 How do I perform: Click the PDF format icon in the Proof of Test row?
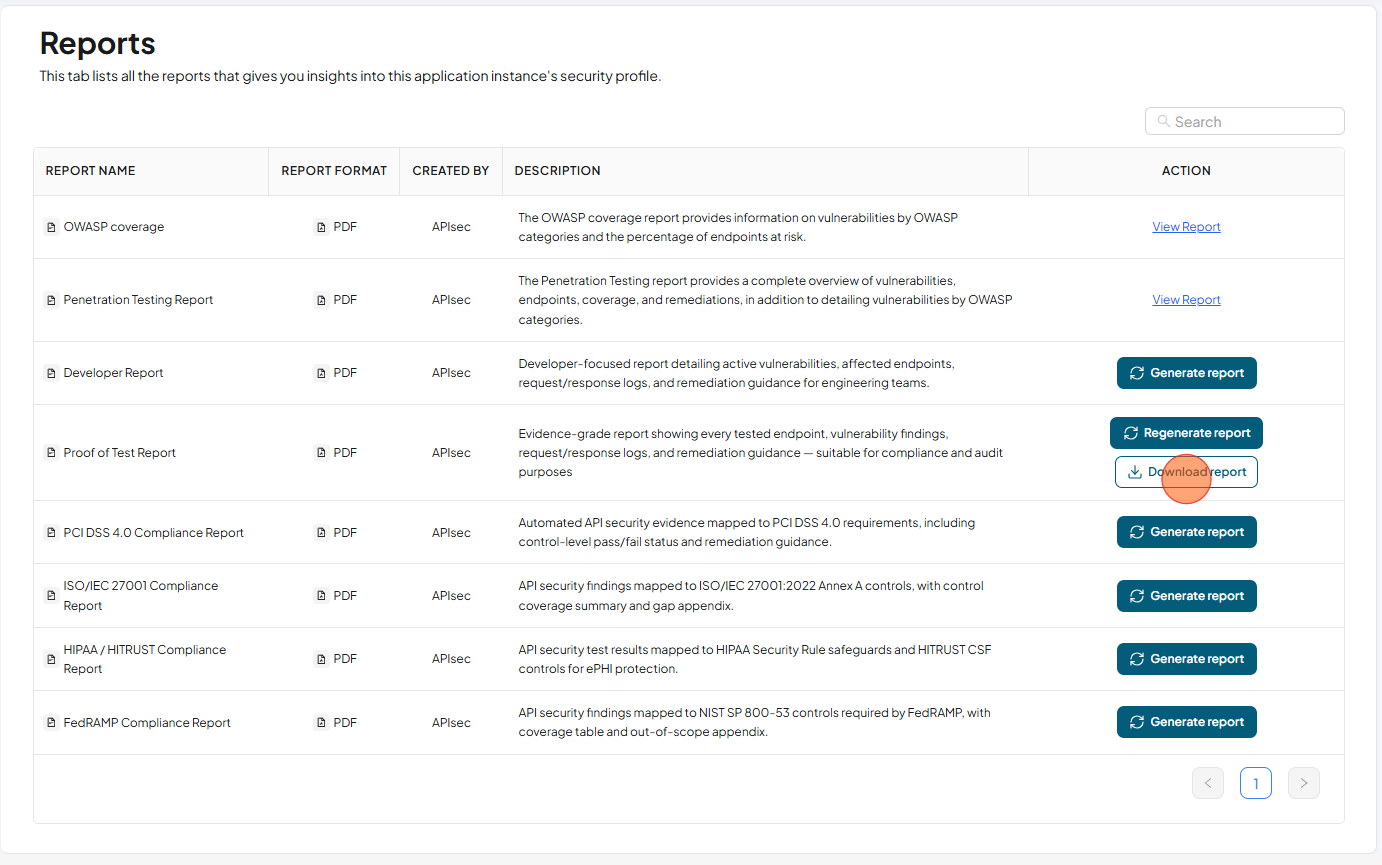click(x=321, y=453)
